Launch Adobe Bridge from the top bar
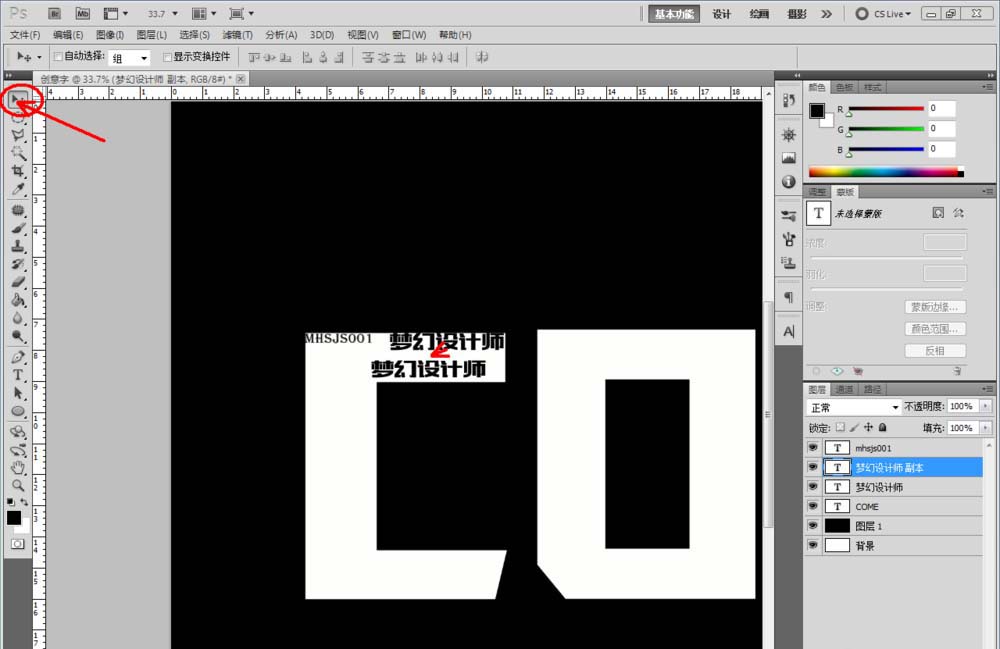The image size is (1000, 649). tap(54, 13)
